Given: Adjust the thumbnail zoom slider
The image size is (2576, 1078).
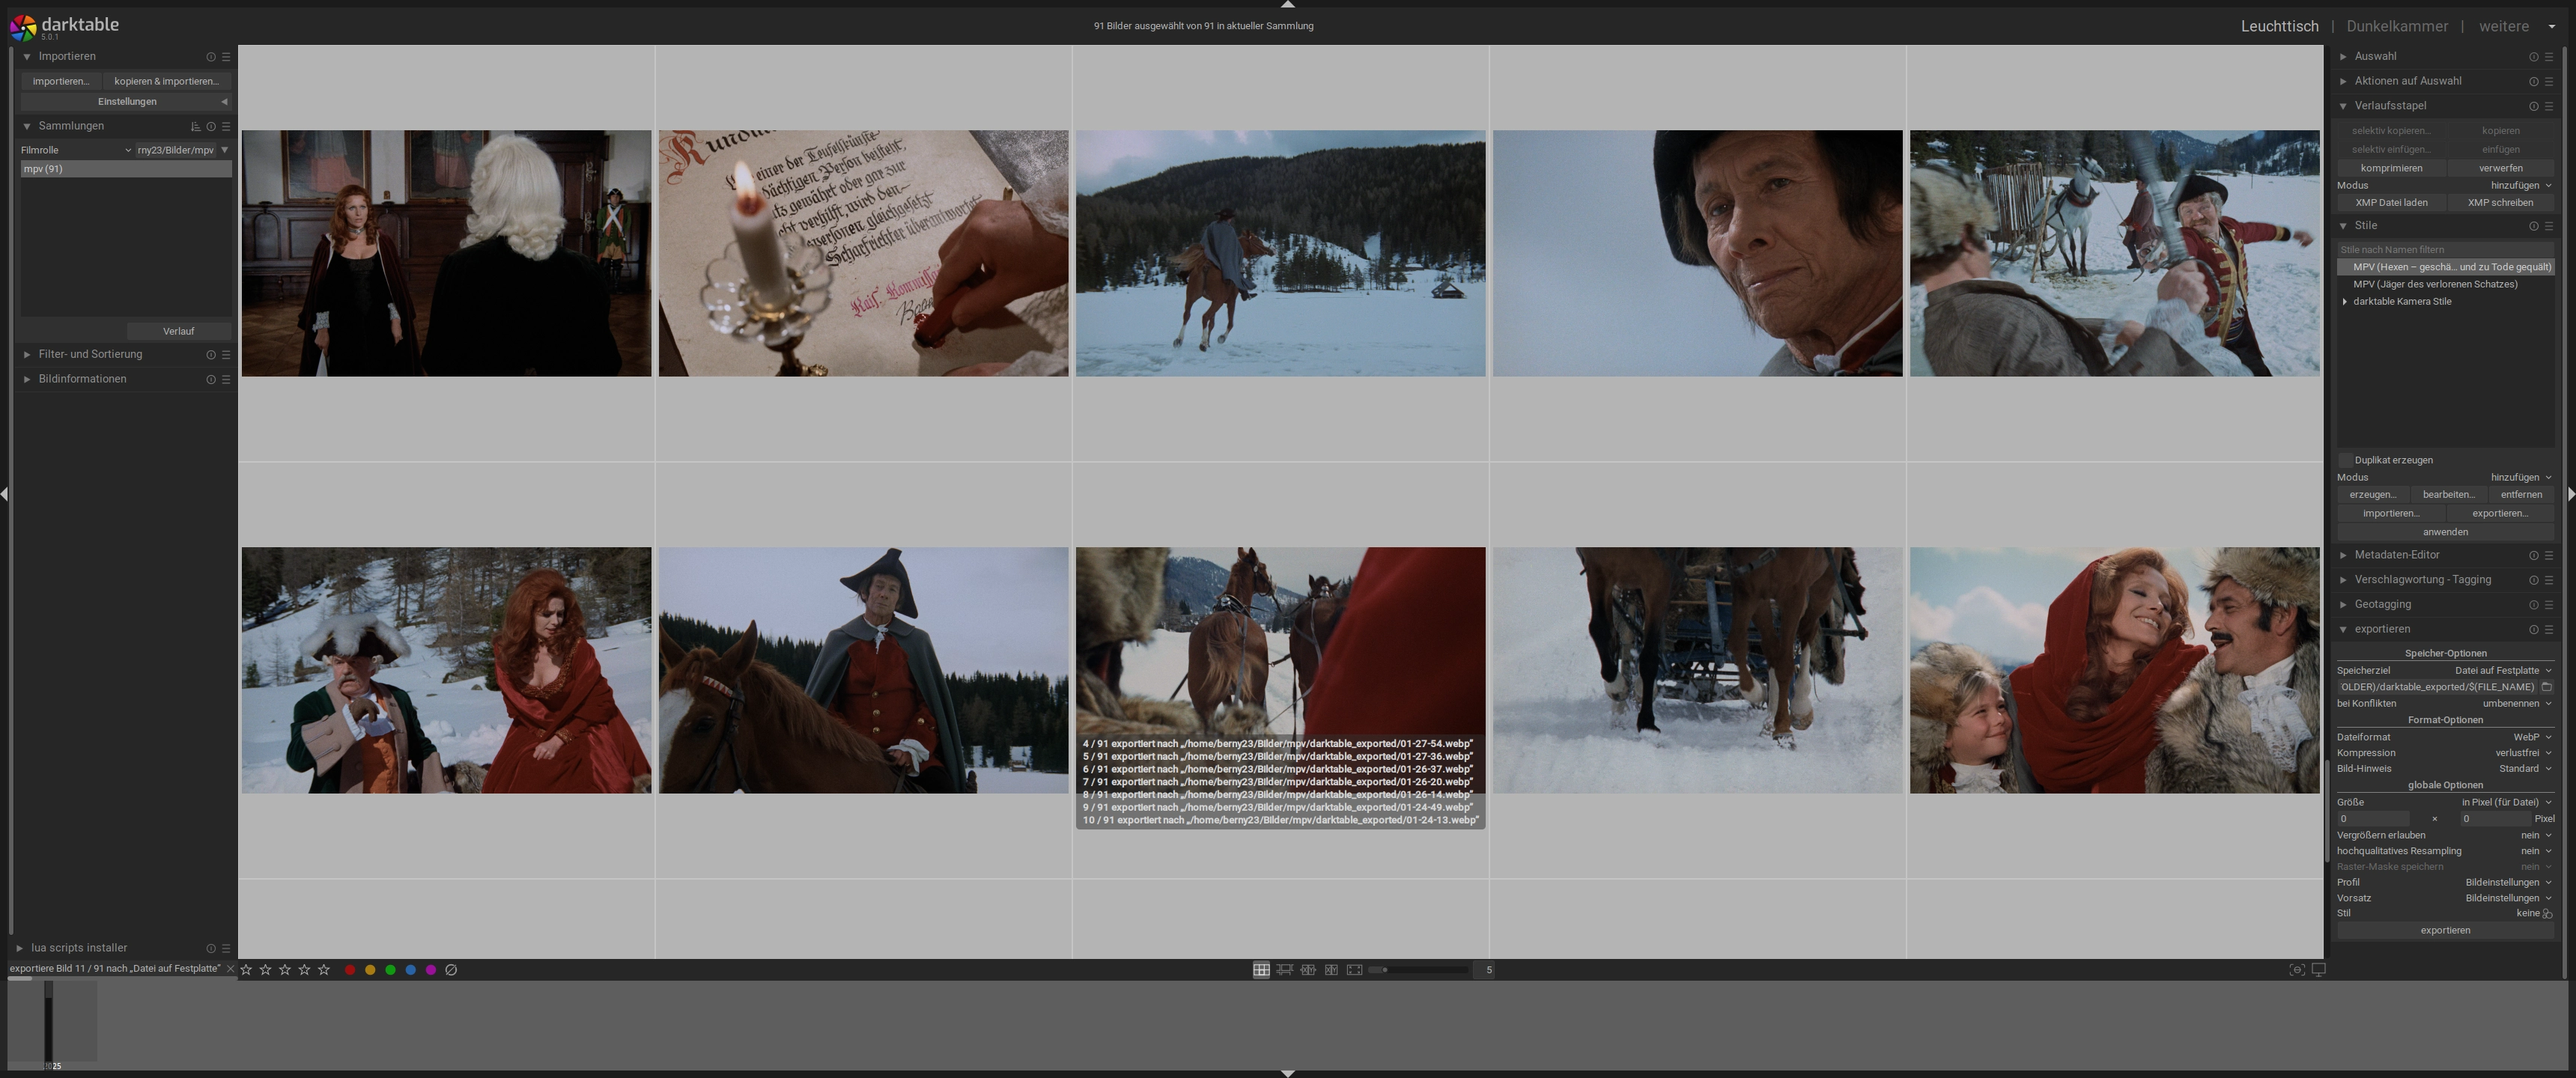Looking at the screenshot, I should point(1418,970).
